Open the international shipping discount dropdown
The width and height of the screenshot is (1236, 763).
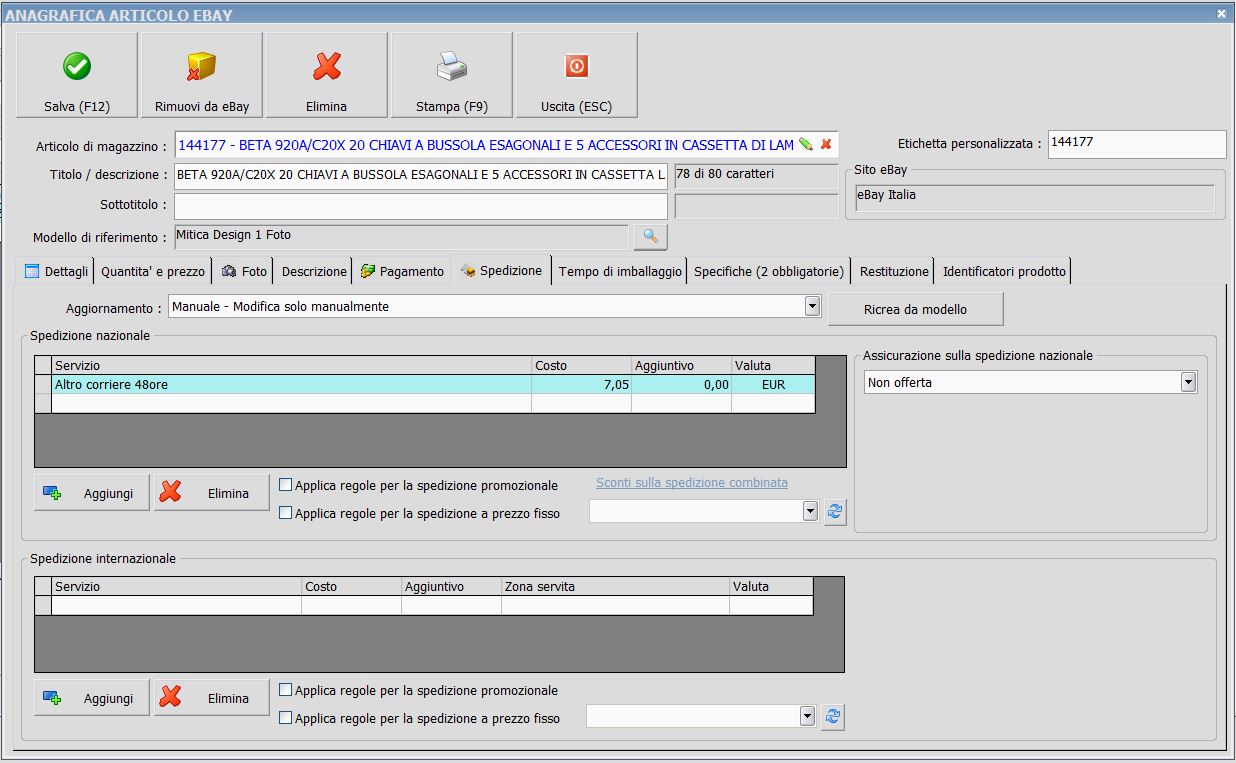[x=808, y=717]
